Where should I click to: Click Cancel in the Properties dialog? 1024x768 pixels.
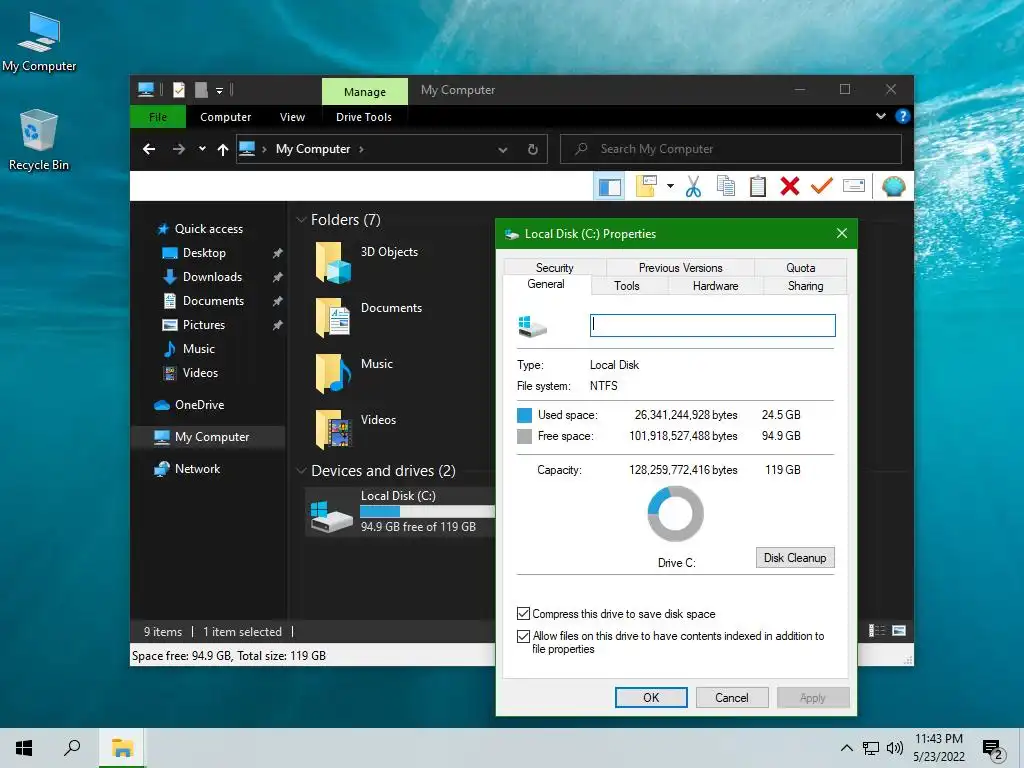[x=731, y=697]
